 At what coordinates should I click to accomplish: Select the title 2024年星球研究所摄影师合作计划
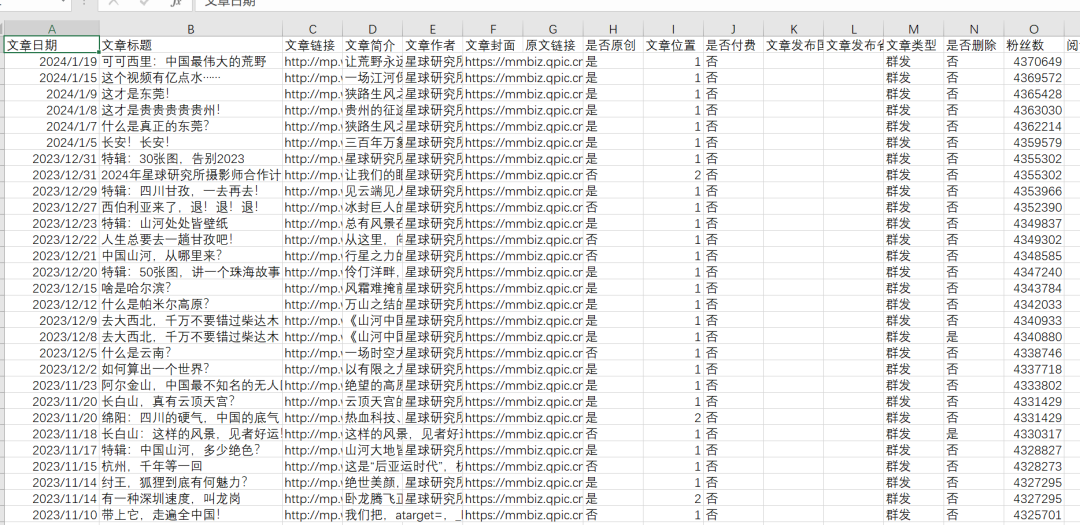pos(191,175)
